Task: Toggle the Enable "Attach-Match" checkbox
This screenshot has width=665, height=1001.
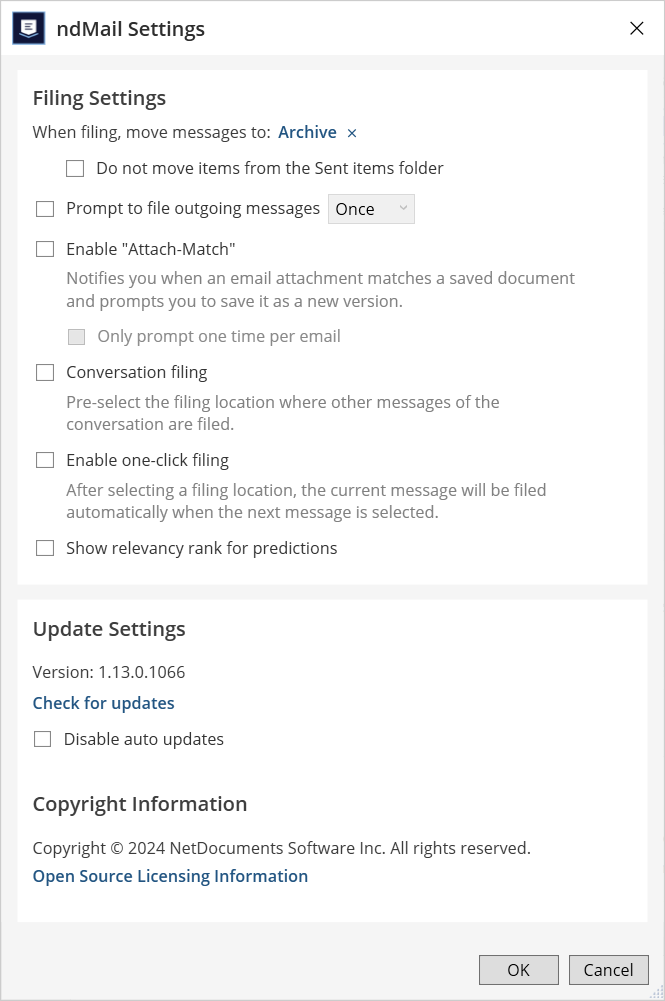Action: tap(45, 249)
